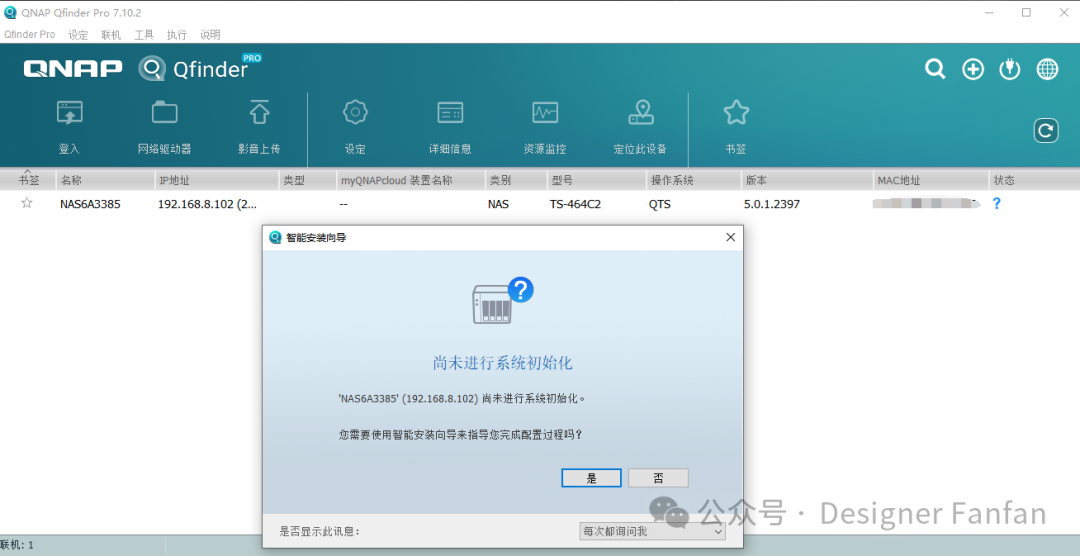
Task: Click 定位此设备 locate device icon
Action: [641, 112]
